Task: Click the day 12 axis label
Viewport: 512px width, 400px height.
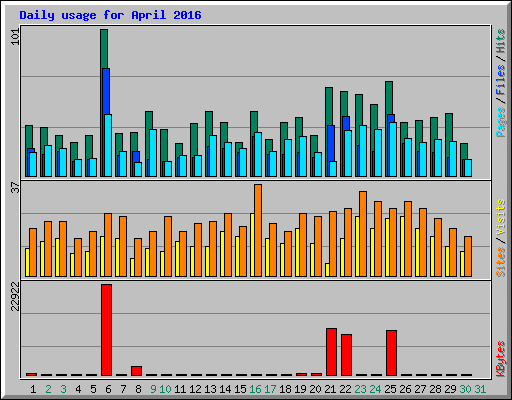Action: click(195, 389)
